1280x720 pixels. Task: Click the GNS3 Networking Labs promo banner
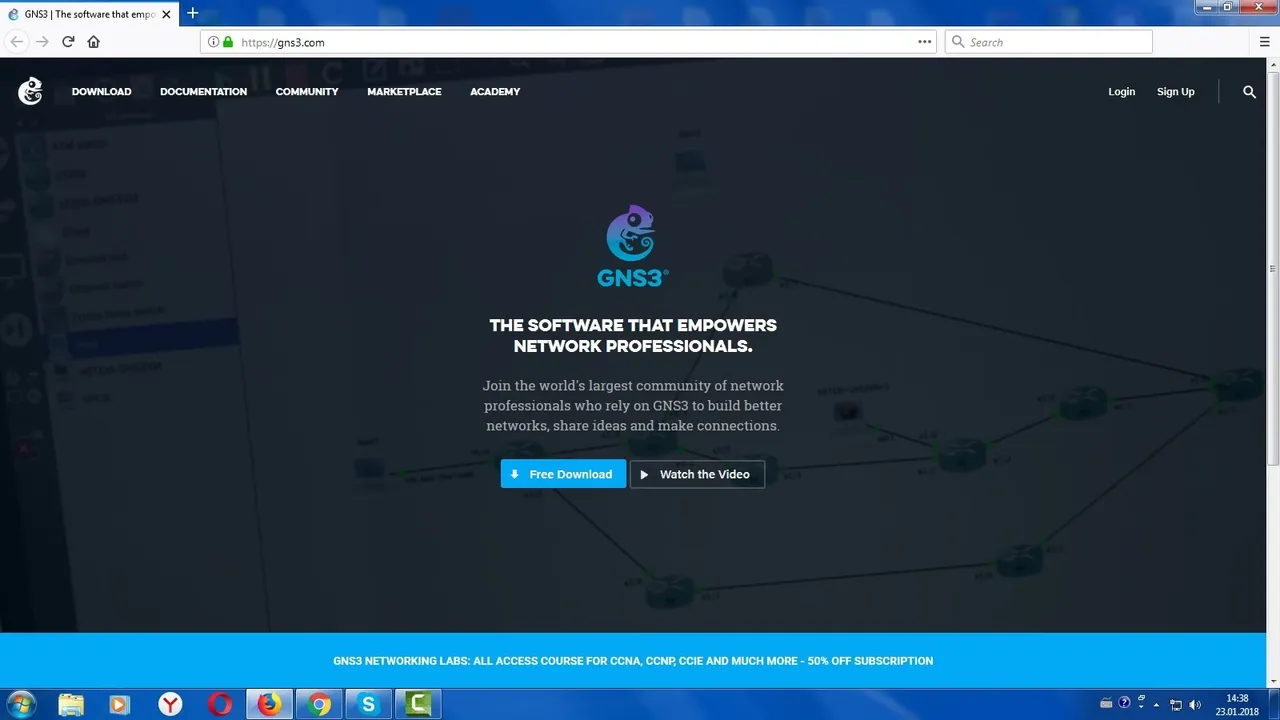pos(633,660)
